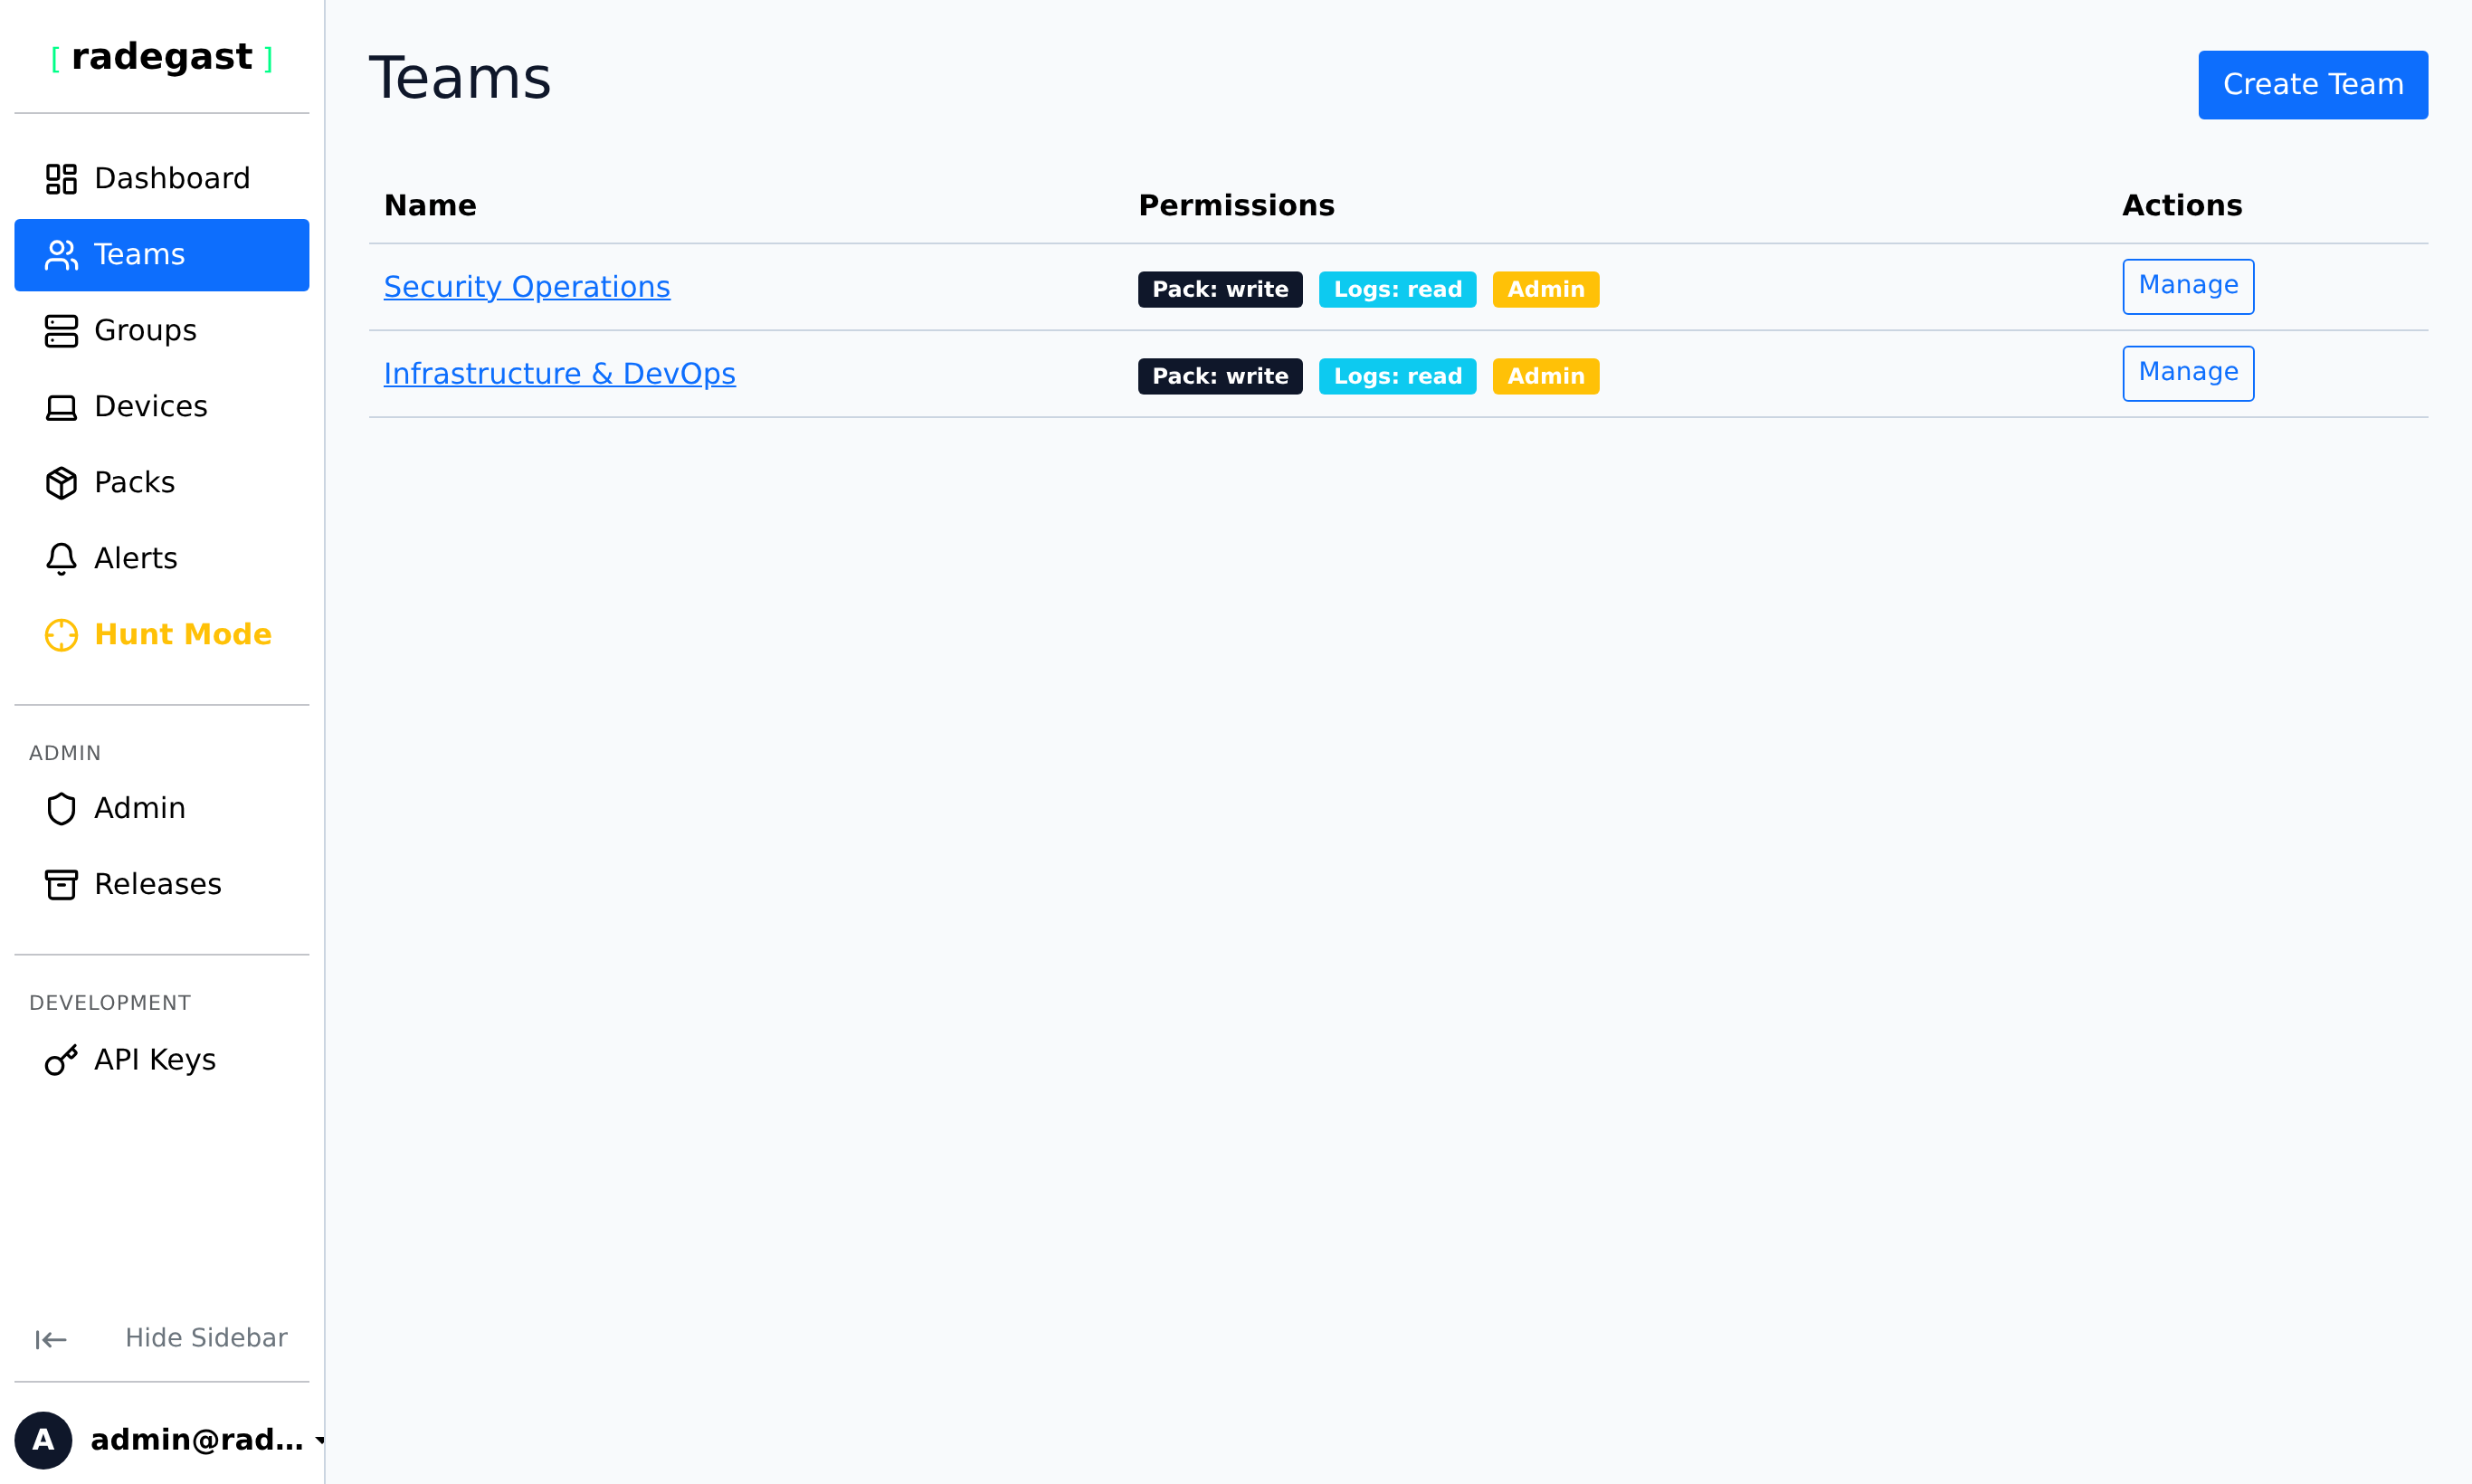
Task: Open Packs in the sidebar
Action: [x=162, y=483]
